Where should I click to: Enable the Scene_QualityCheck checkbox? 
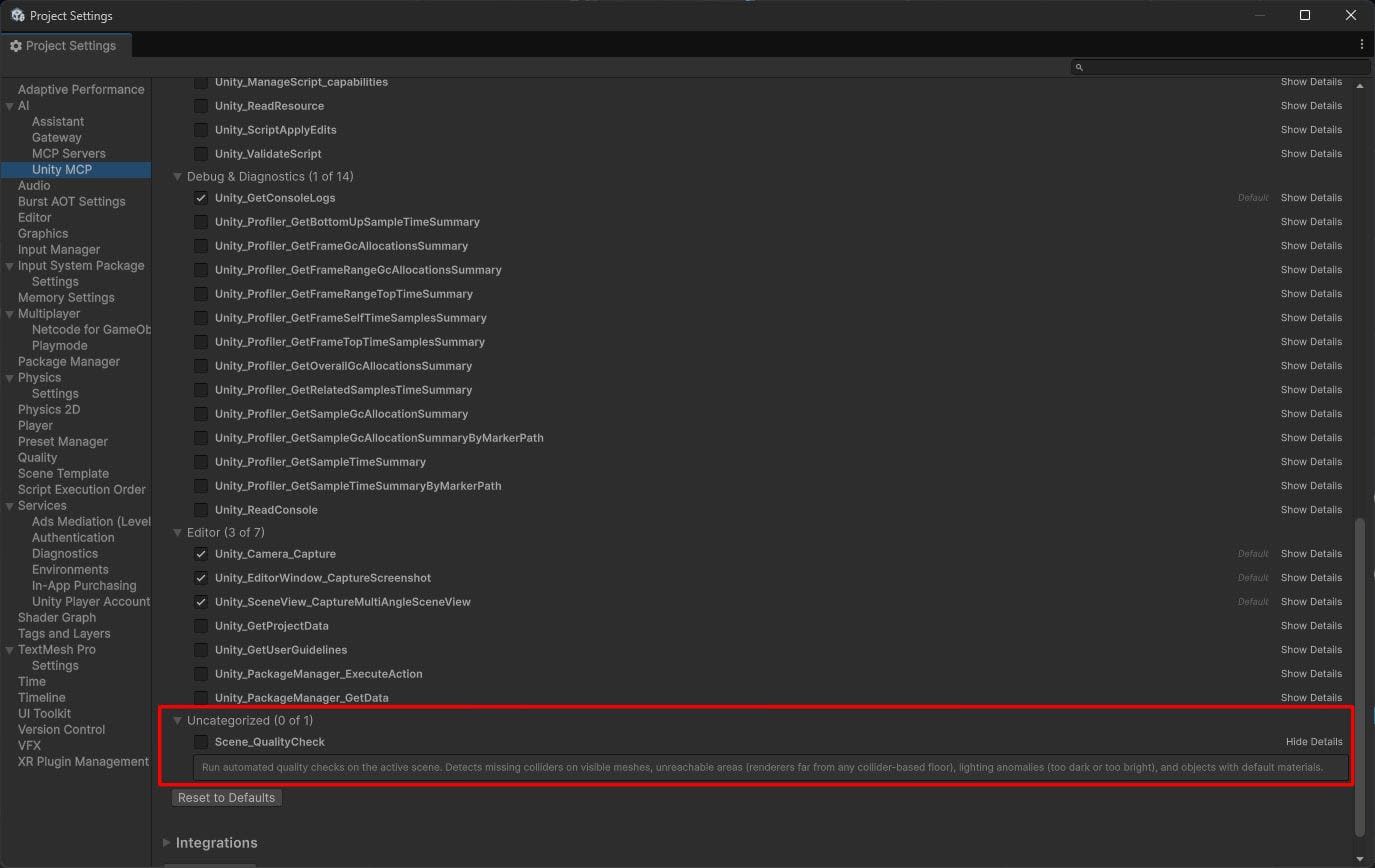pyautogui.click(x=201, y=742)
